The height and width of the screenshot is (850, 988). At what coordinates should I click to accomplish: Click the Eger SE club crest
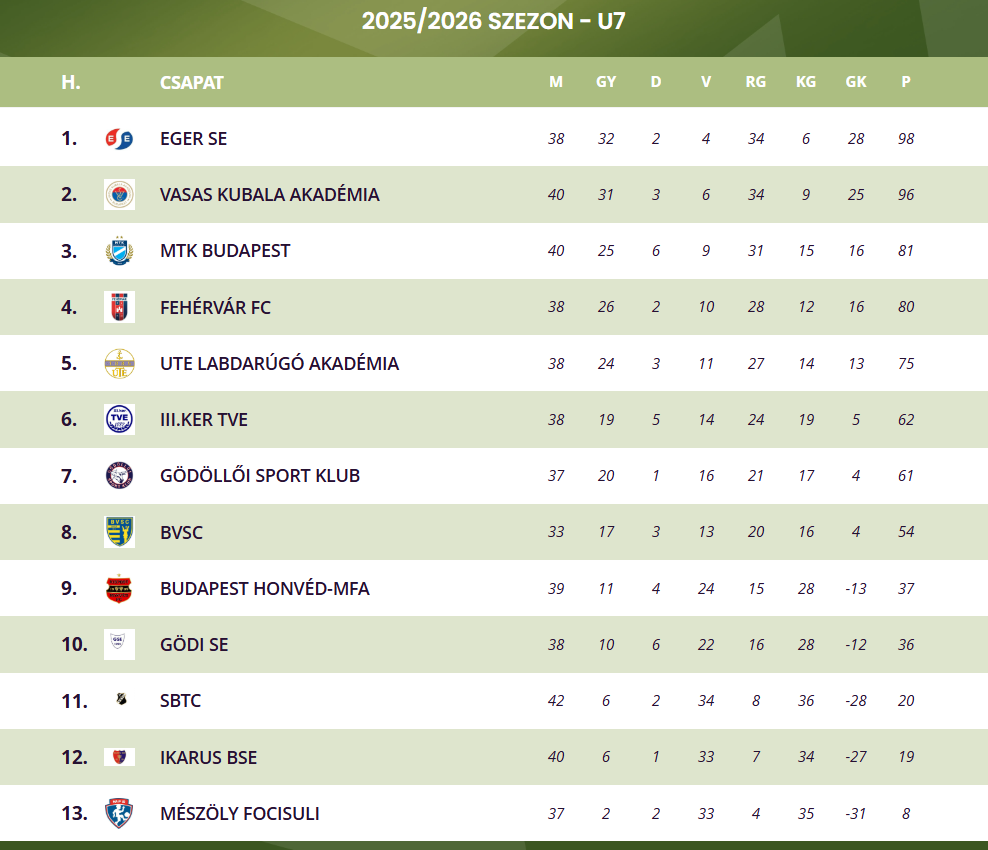pos(119,138)
